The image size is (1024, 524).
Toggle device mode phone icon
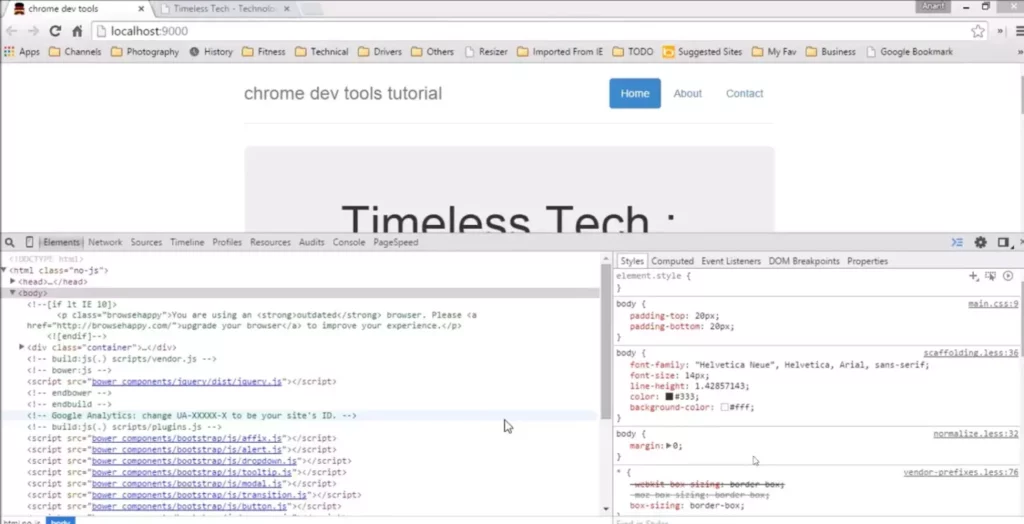coord(29,243)
